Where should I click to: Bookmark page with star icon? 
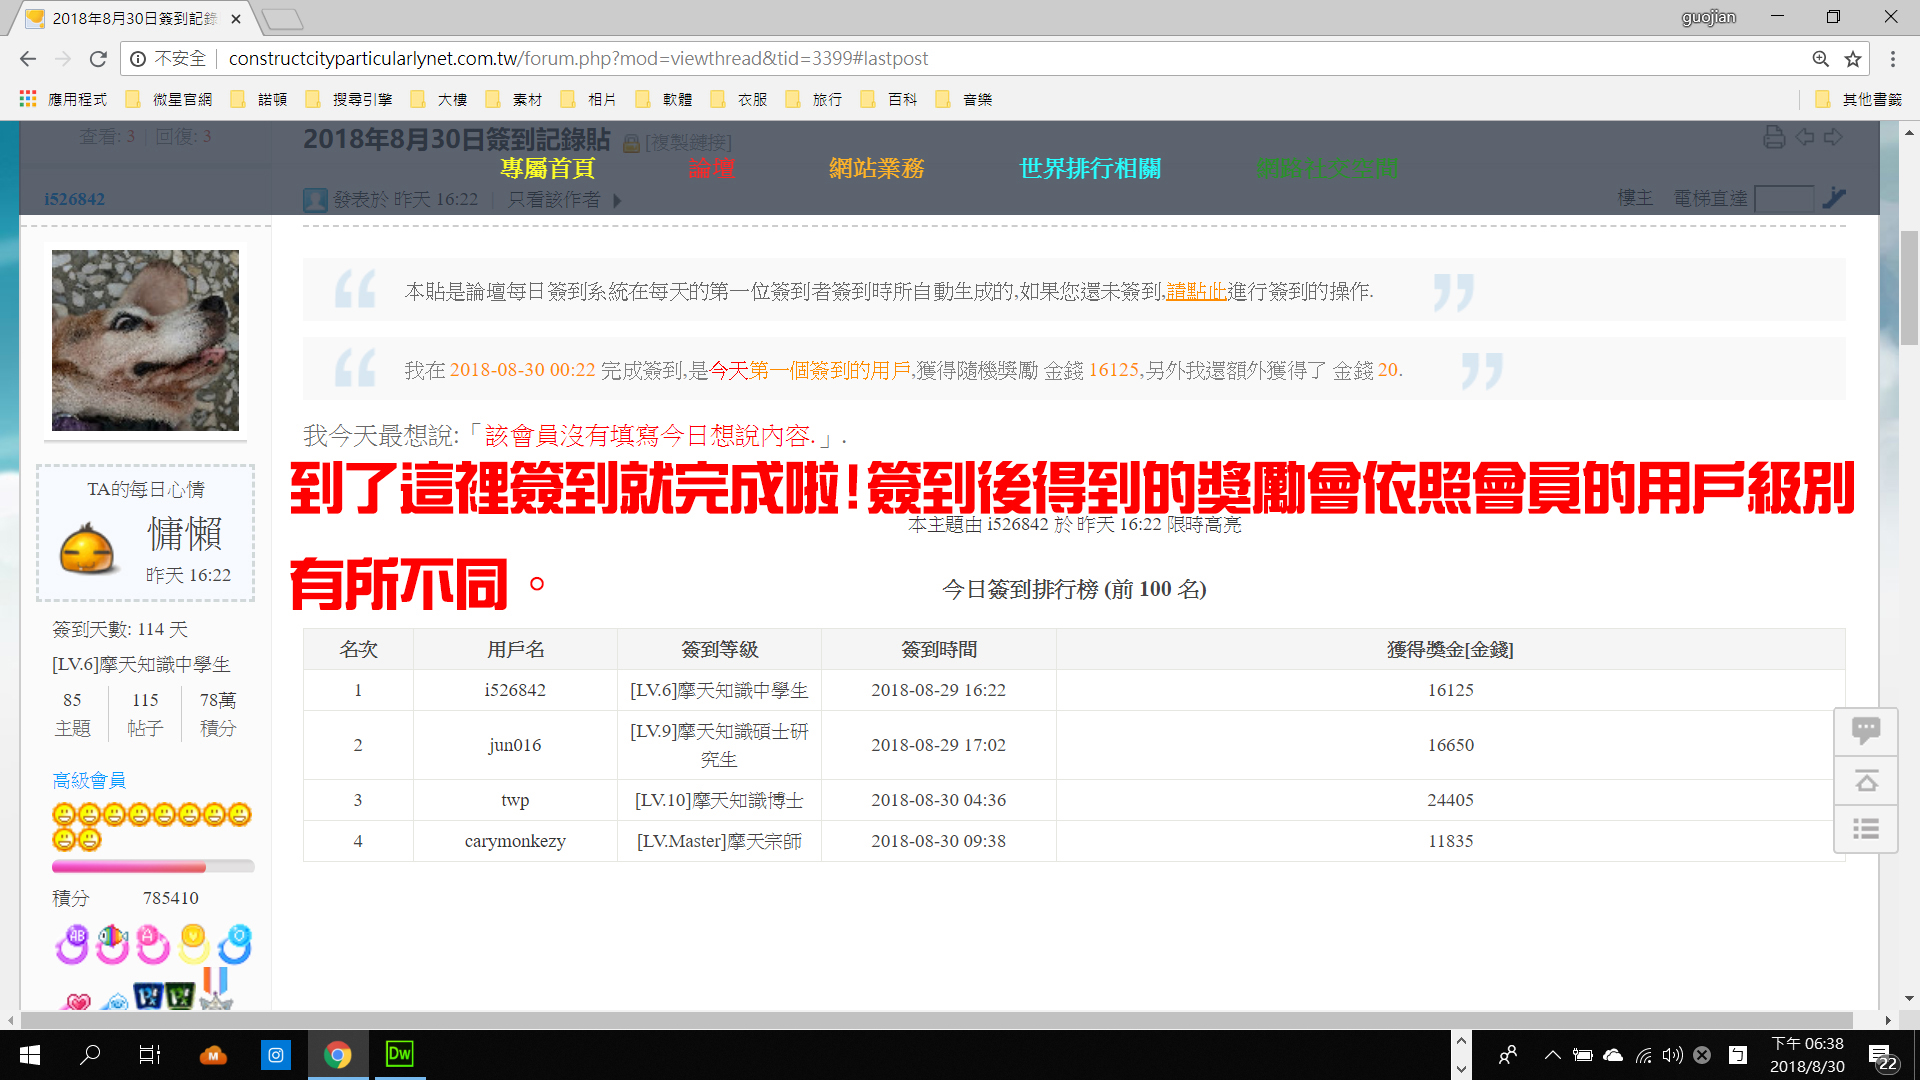[x=1853, y=59]
